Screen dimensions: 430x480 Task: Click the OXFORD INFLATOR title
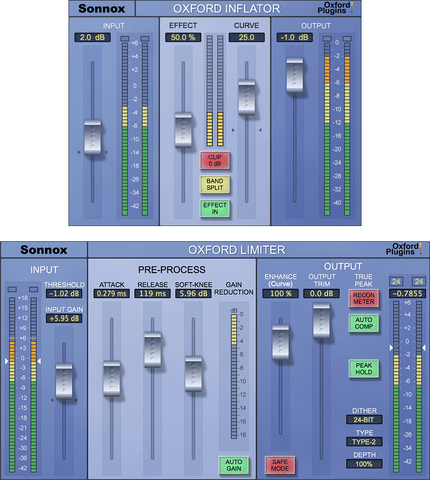click(x=227, y=9)
